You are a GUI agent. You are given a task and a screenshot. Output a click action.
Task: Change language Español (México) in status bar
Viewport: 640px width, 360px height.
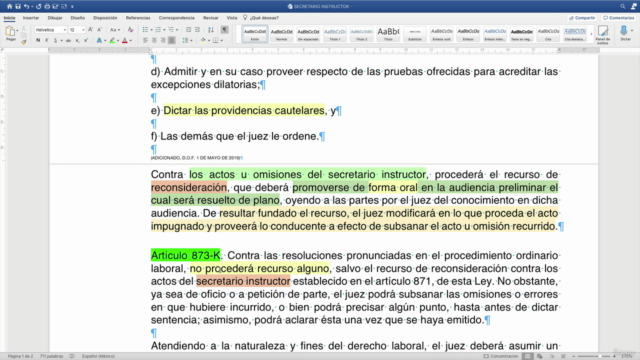[x=98, y=356]
